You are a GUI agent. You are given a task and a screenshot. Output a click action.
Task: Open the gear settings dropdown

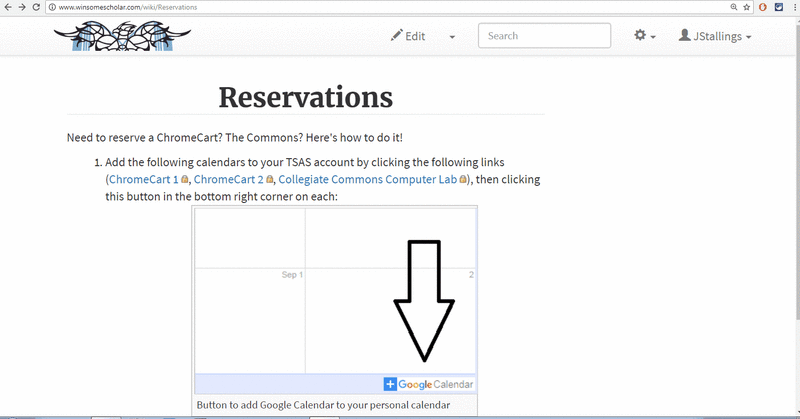click(x=644, y=36)
